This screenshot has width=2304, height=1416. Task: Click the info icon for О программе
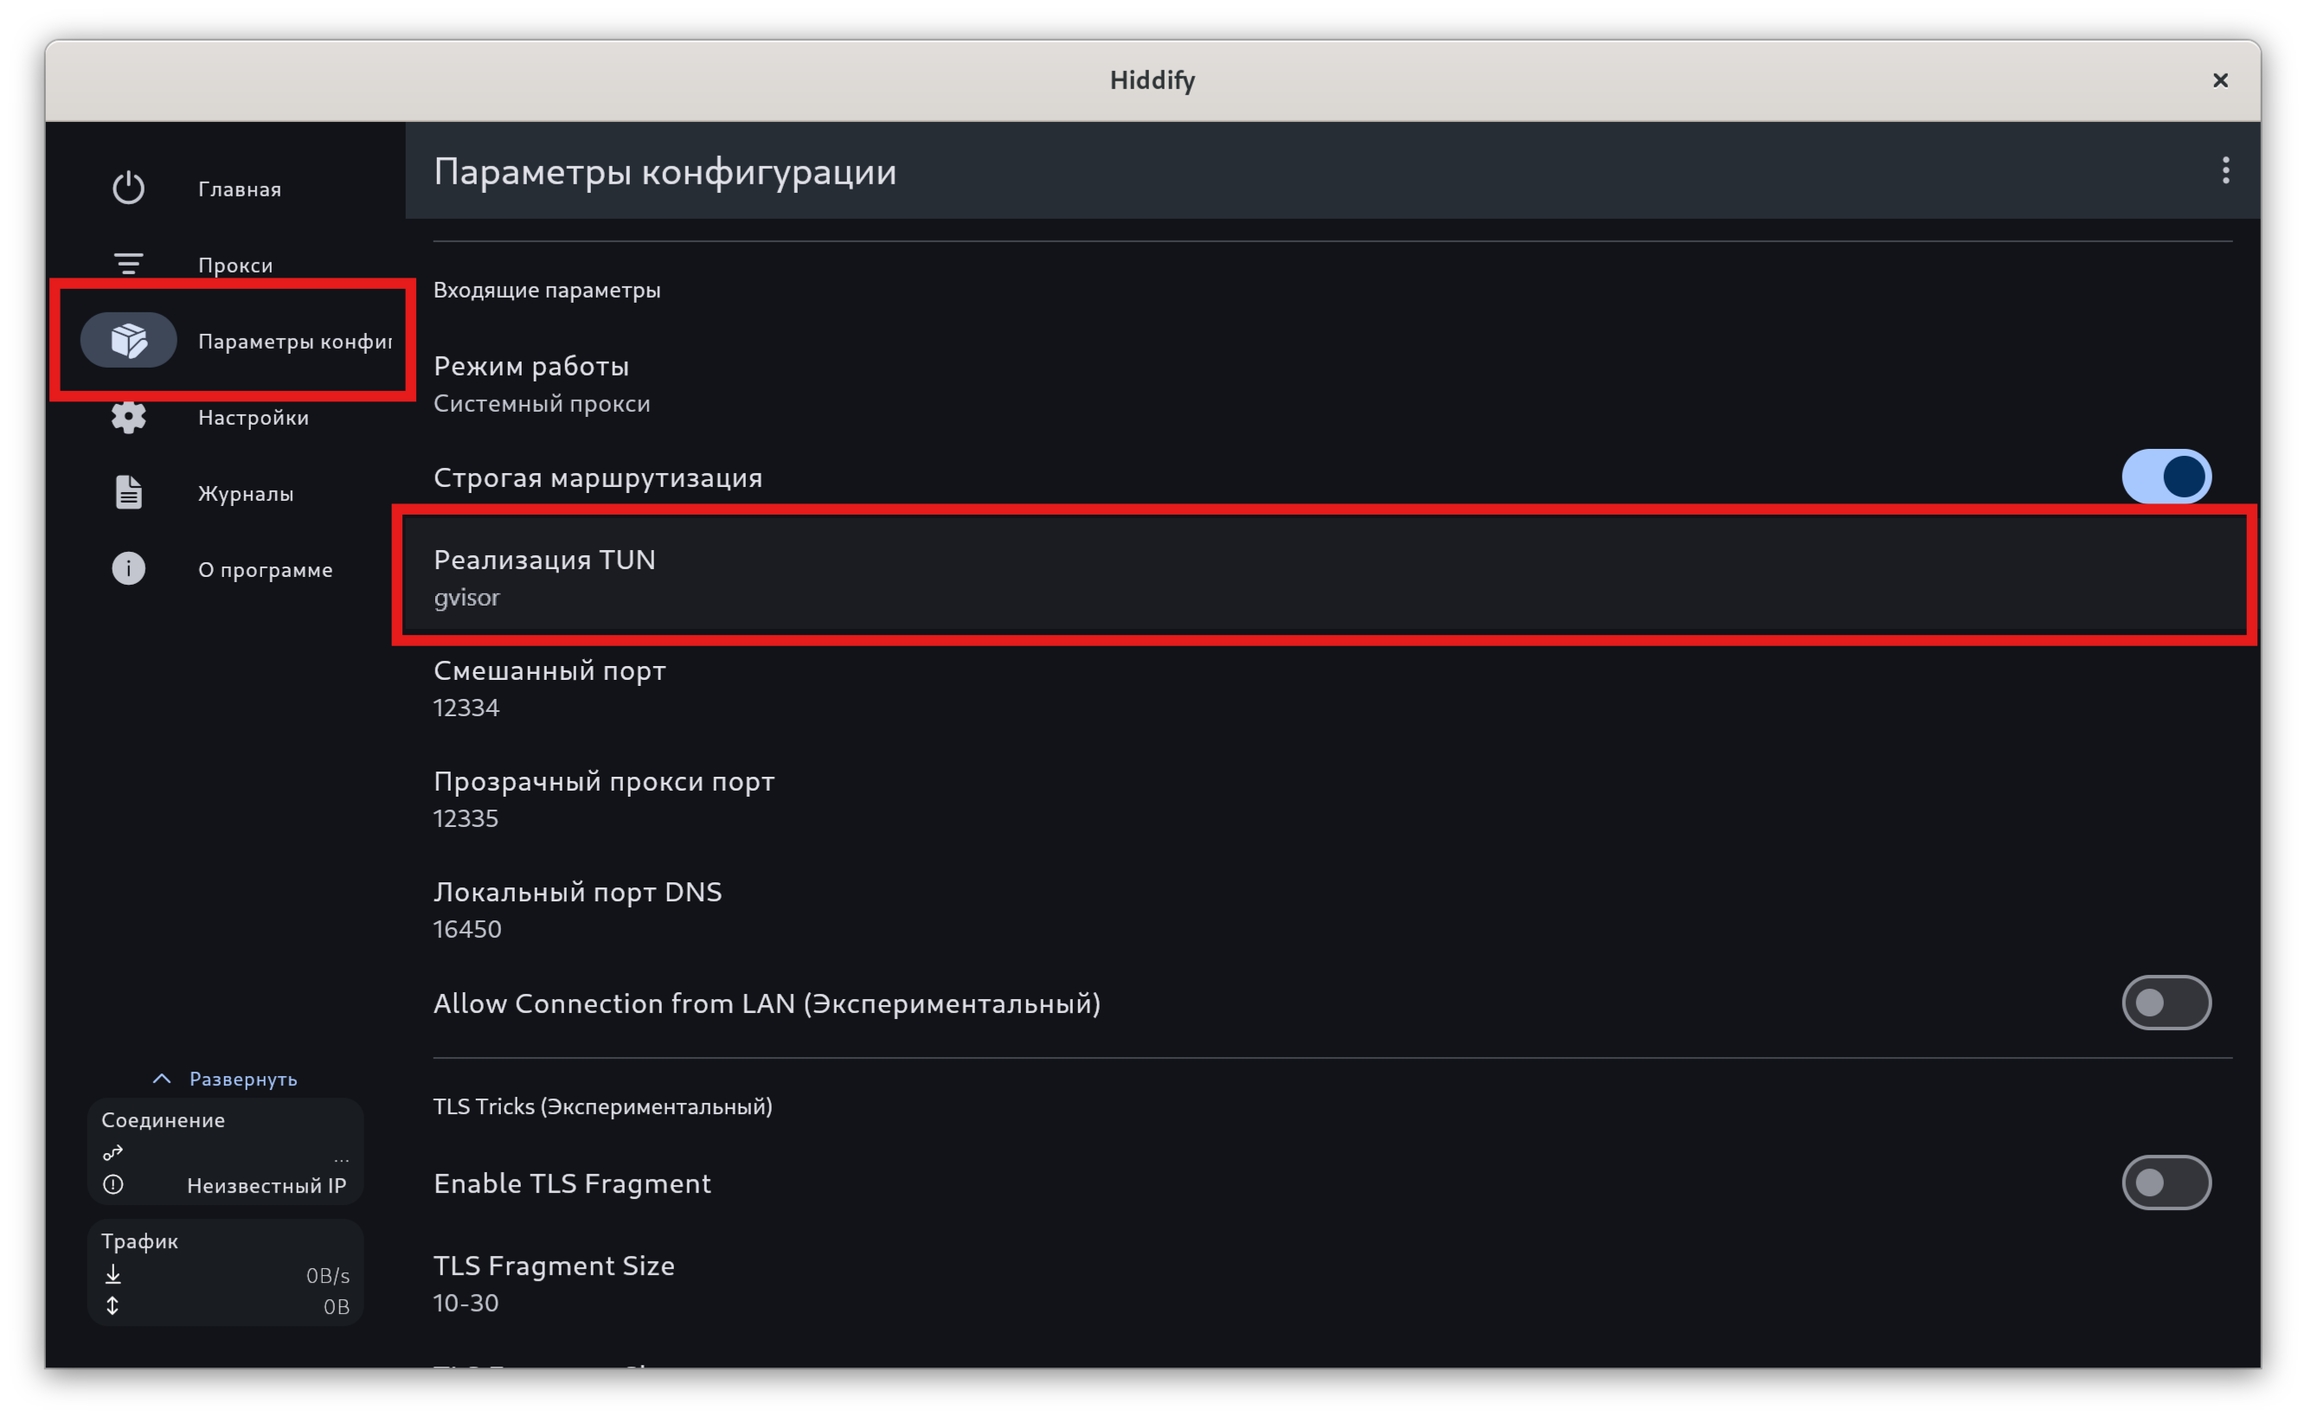[x=128, y=569]
